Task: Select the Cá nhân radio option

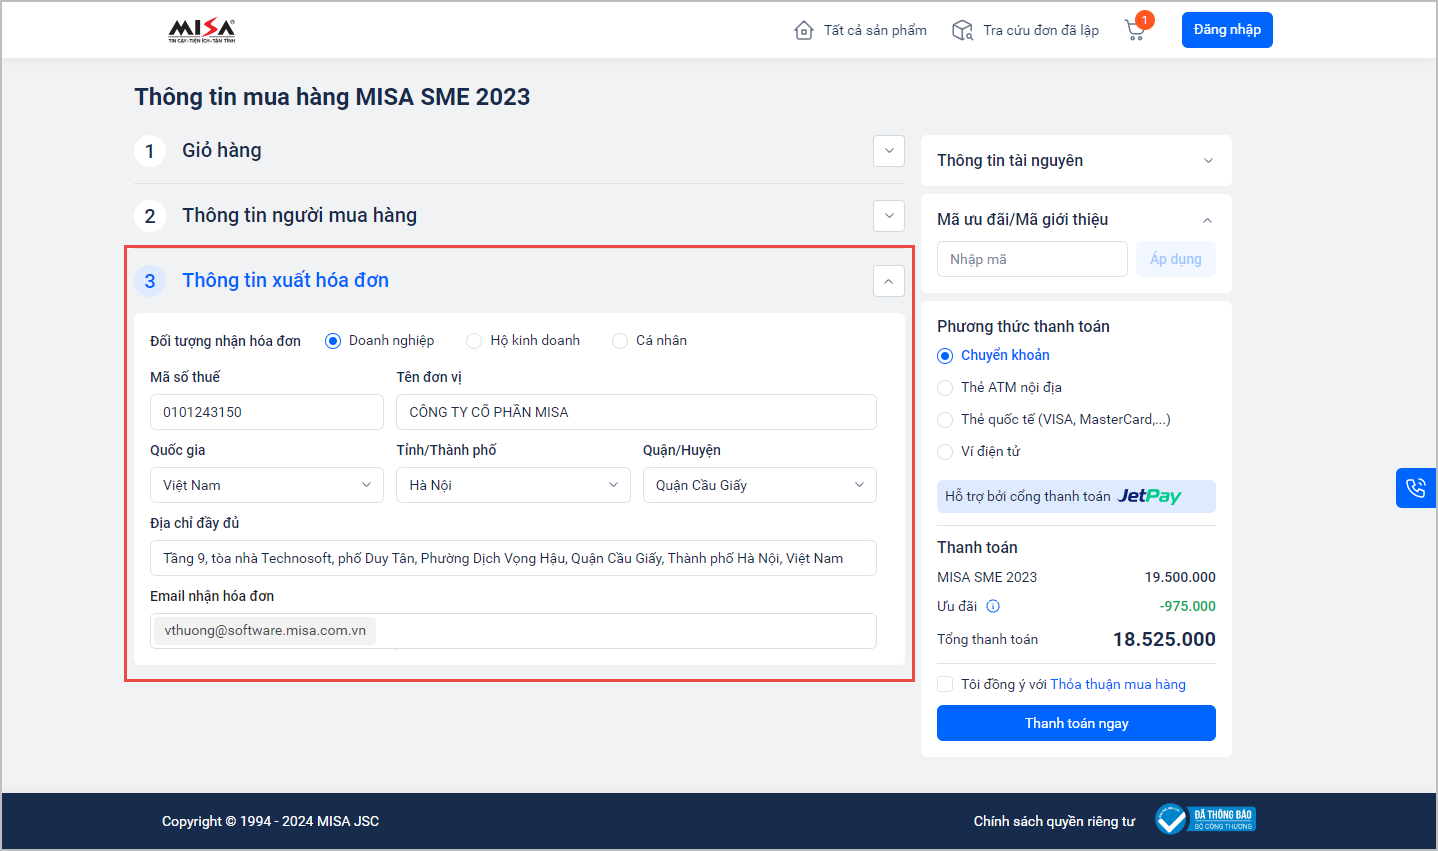Action: 620,341
